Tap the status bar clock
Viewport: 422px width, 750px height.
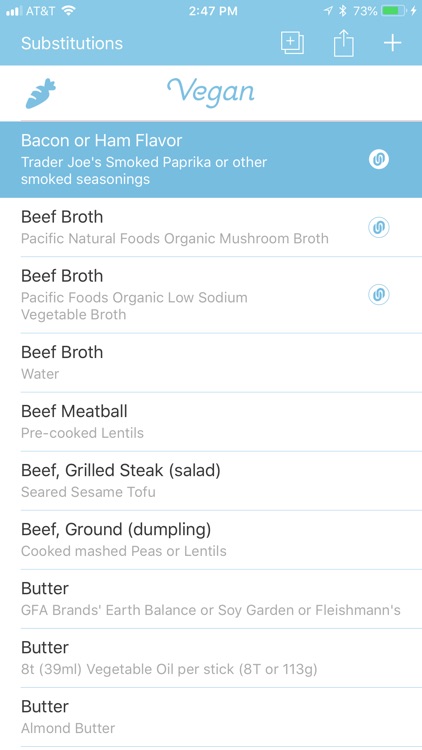click(213, 11)
